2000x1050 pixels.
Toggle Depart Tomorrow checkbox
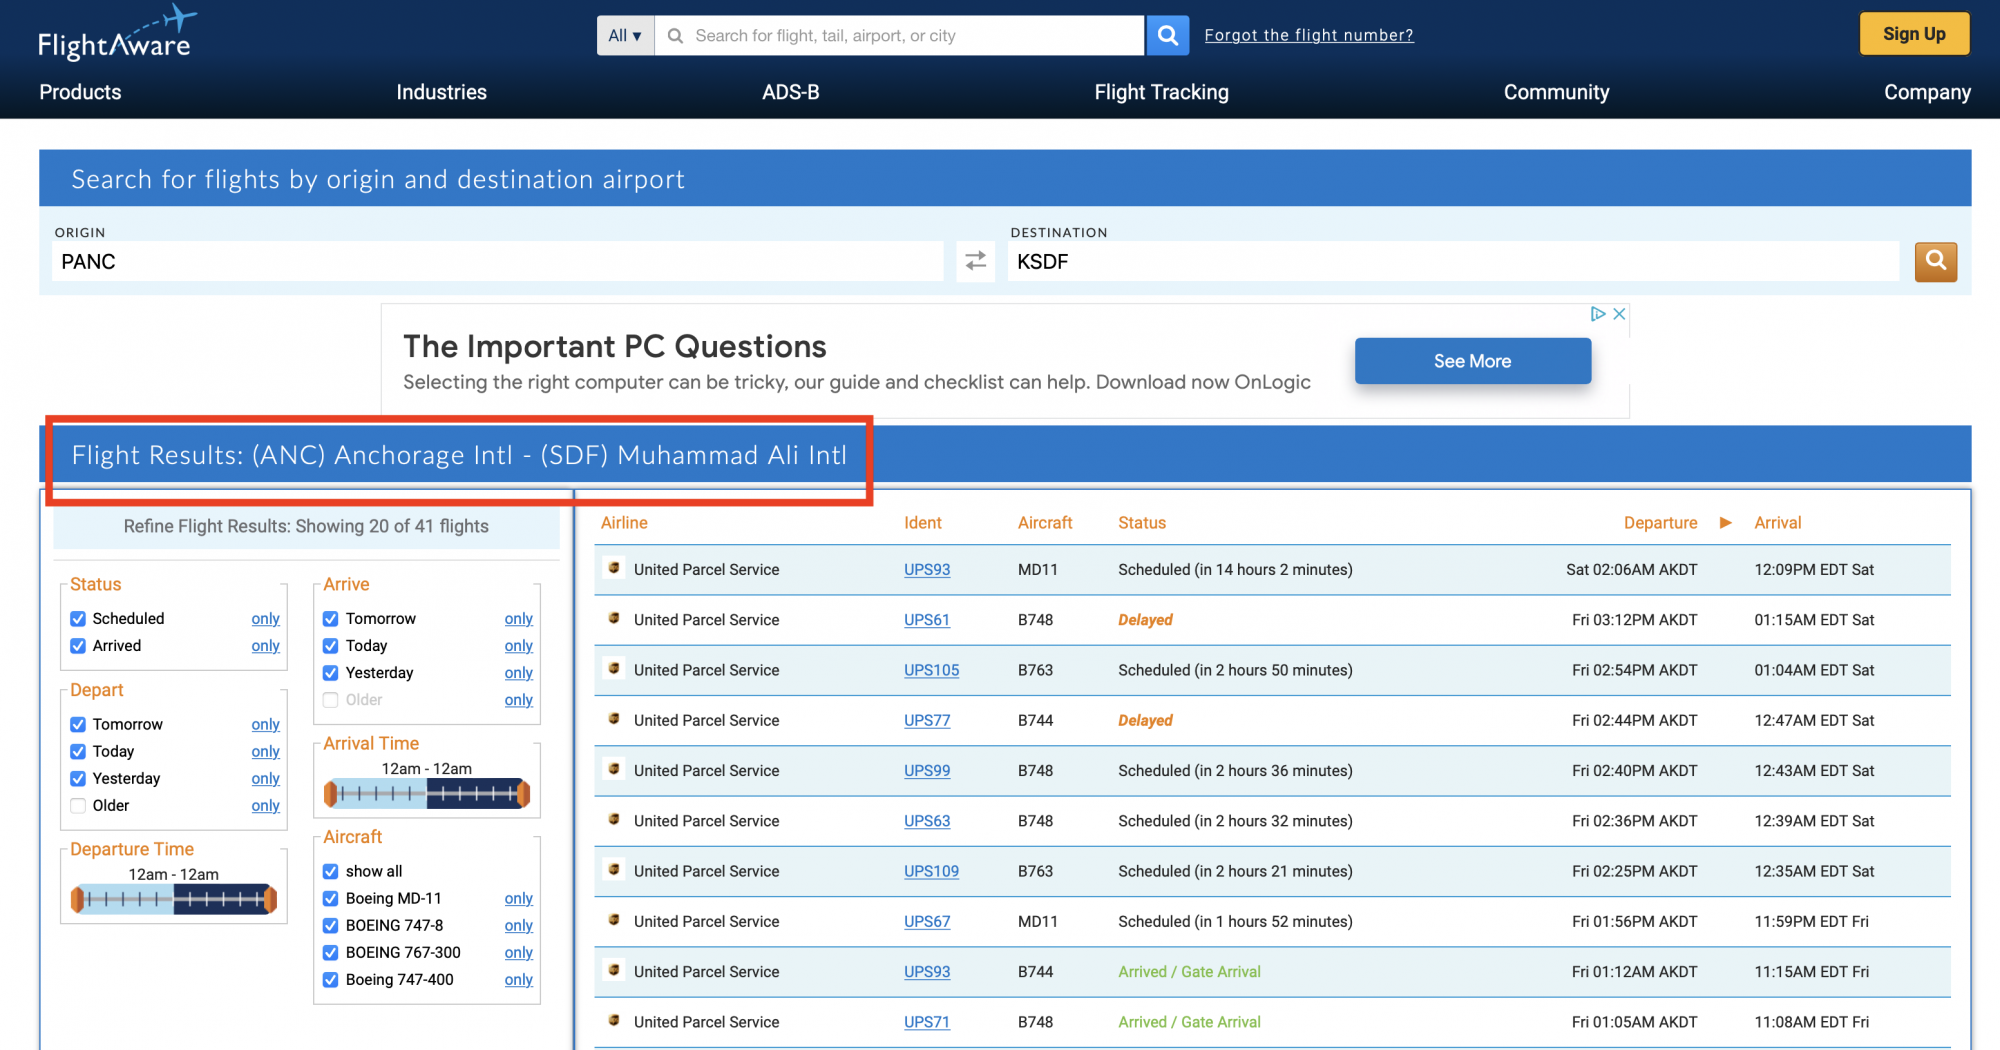click(78, 724)
